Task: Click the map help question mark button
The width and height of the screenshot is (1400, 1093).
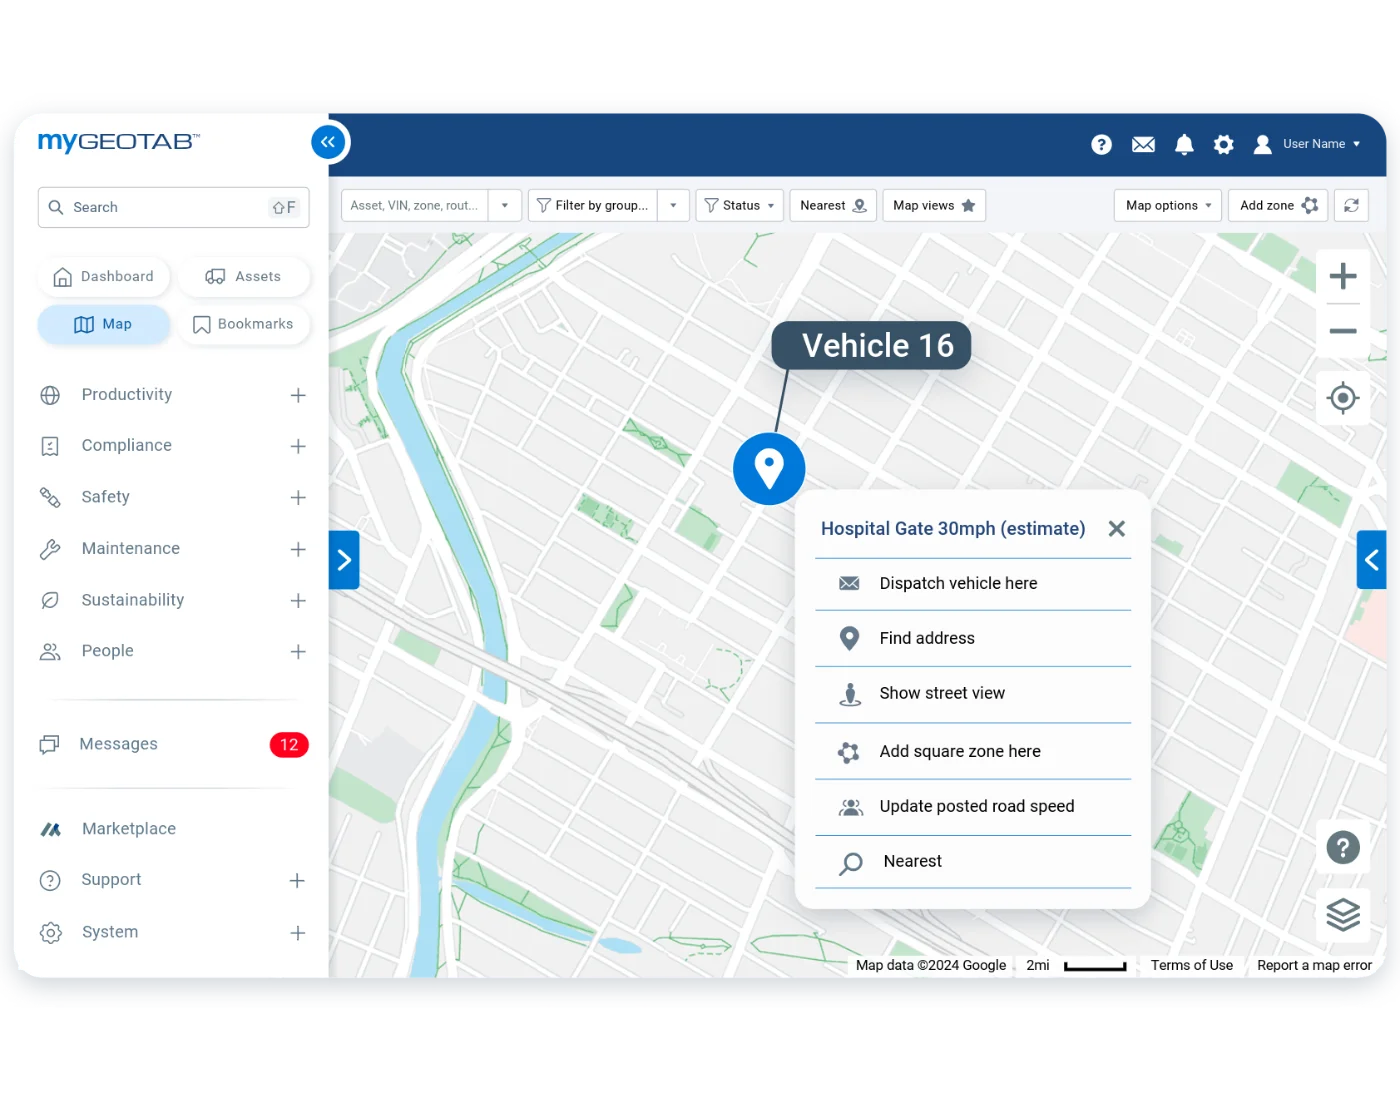Action: pyautogui.click(x=1343, y=848)
